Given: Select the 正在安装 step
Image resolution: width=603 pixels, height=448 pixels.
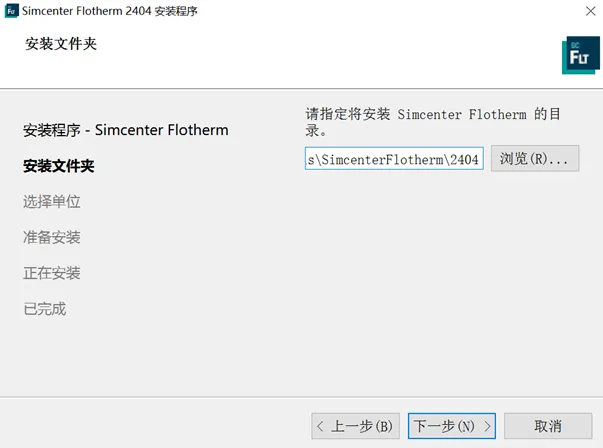Looking at the screenshot, I should tap(52, 273).
